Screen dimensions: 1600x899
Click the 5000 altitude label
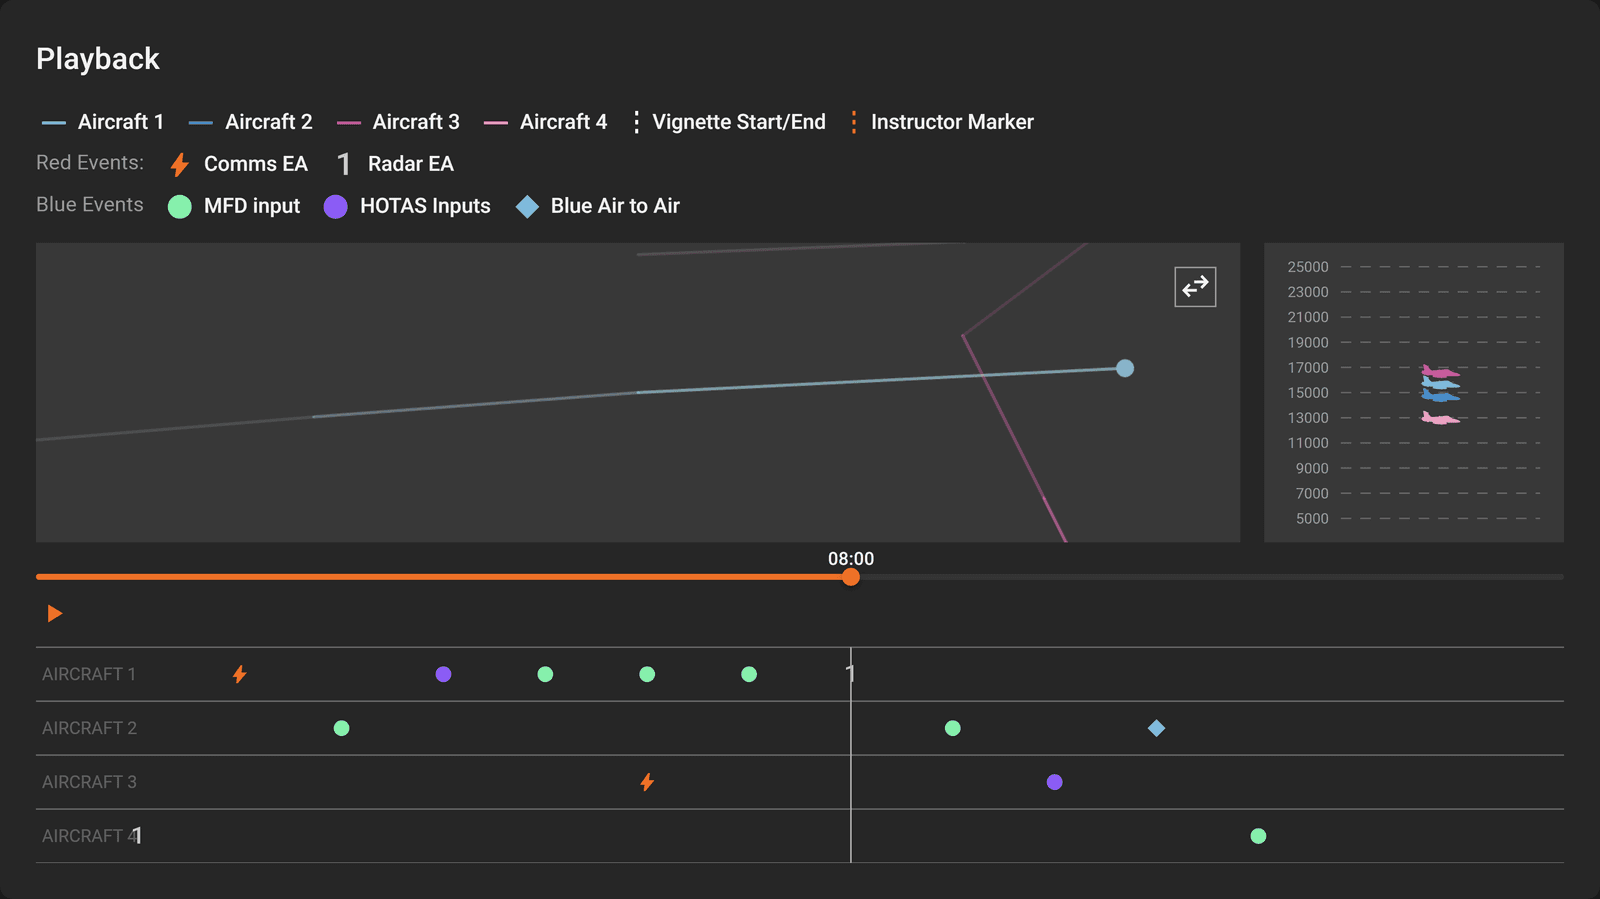[x=1312, y=519]
